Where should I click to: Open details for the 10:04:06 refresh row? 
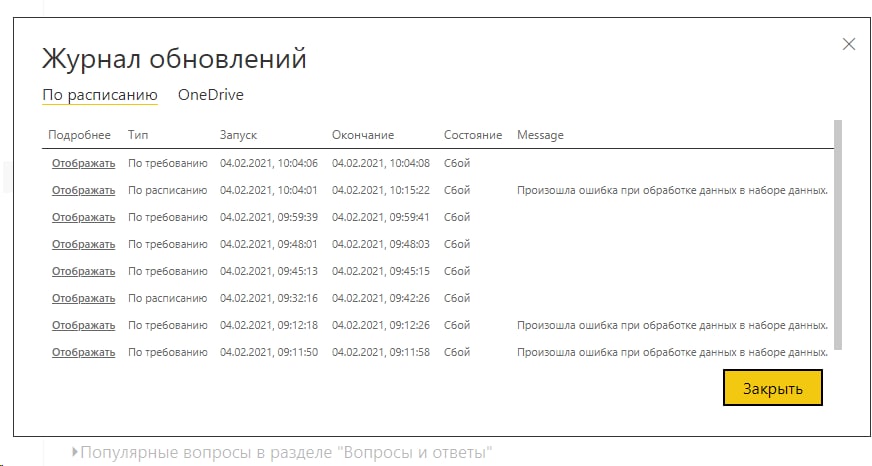(x=83, y=163)
